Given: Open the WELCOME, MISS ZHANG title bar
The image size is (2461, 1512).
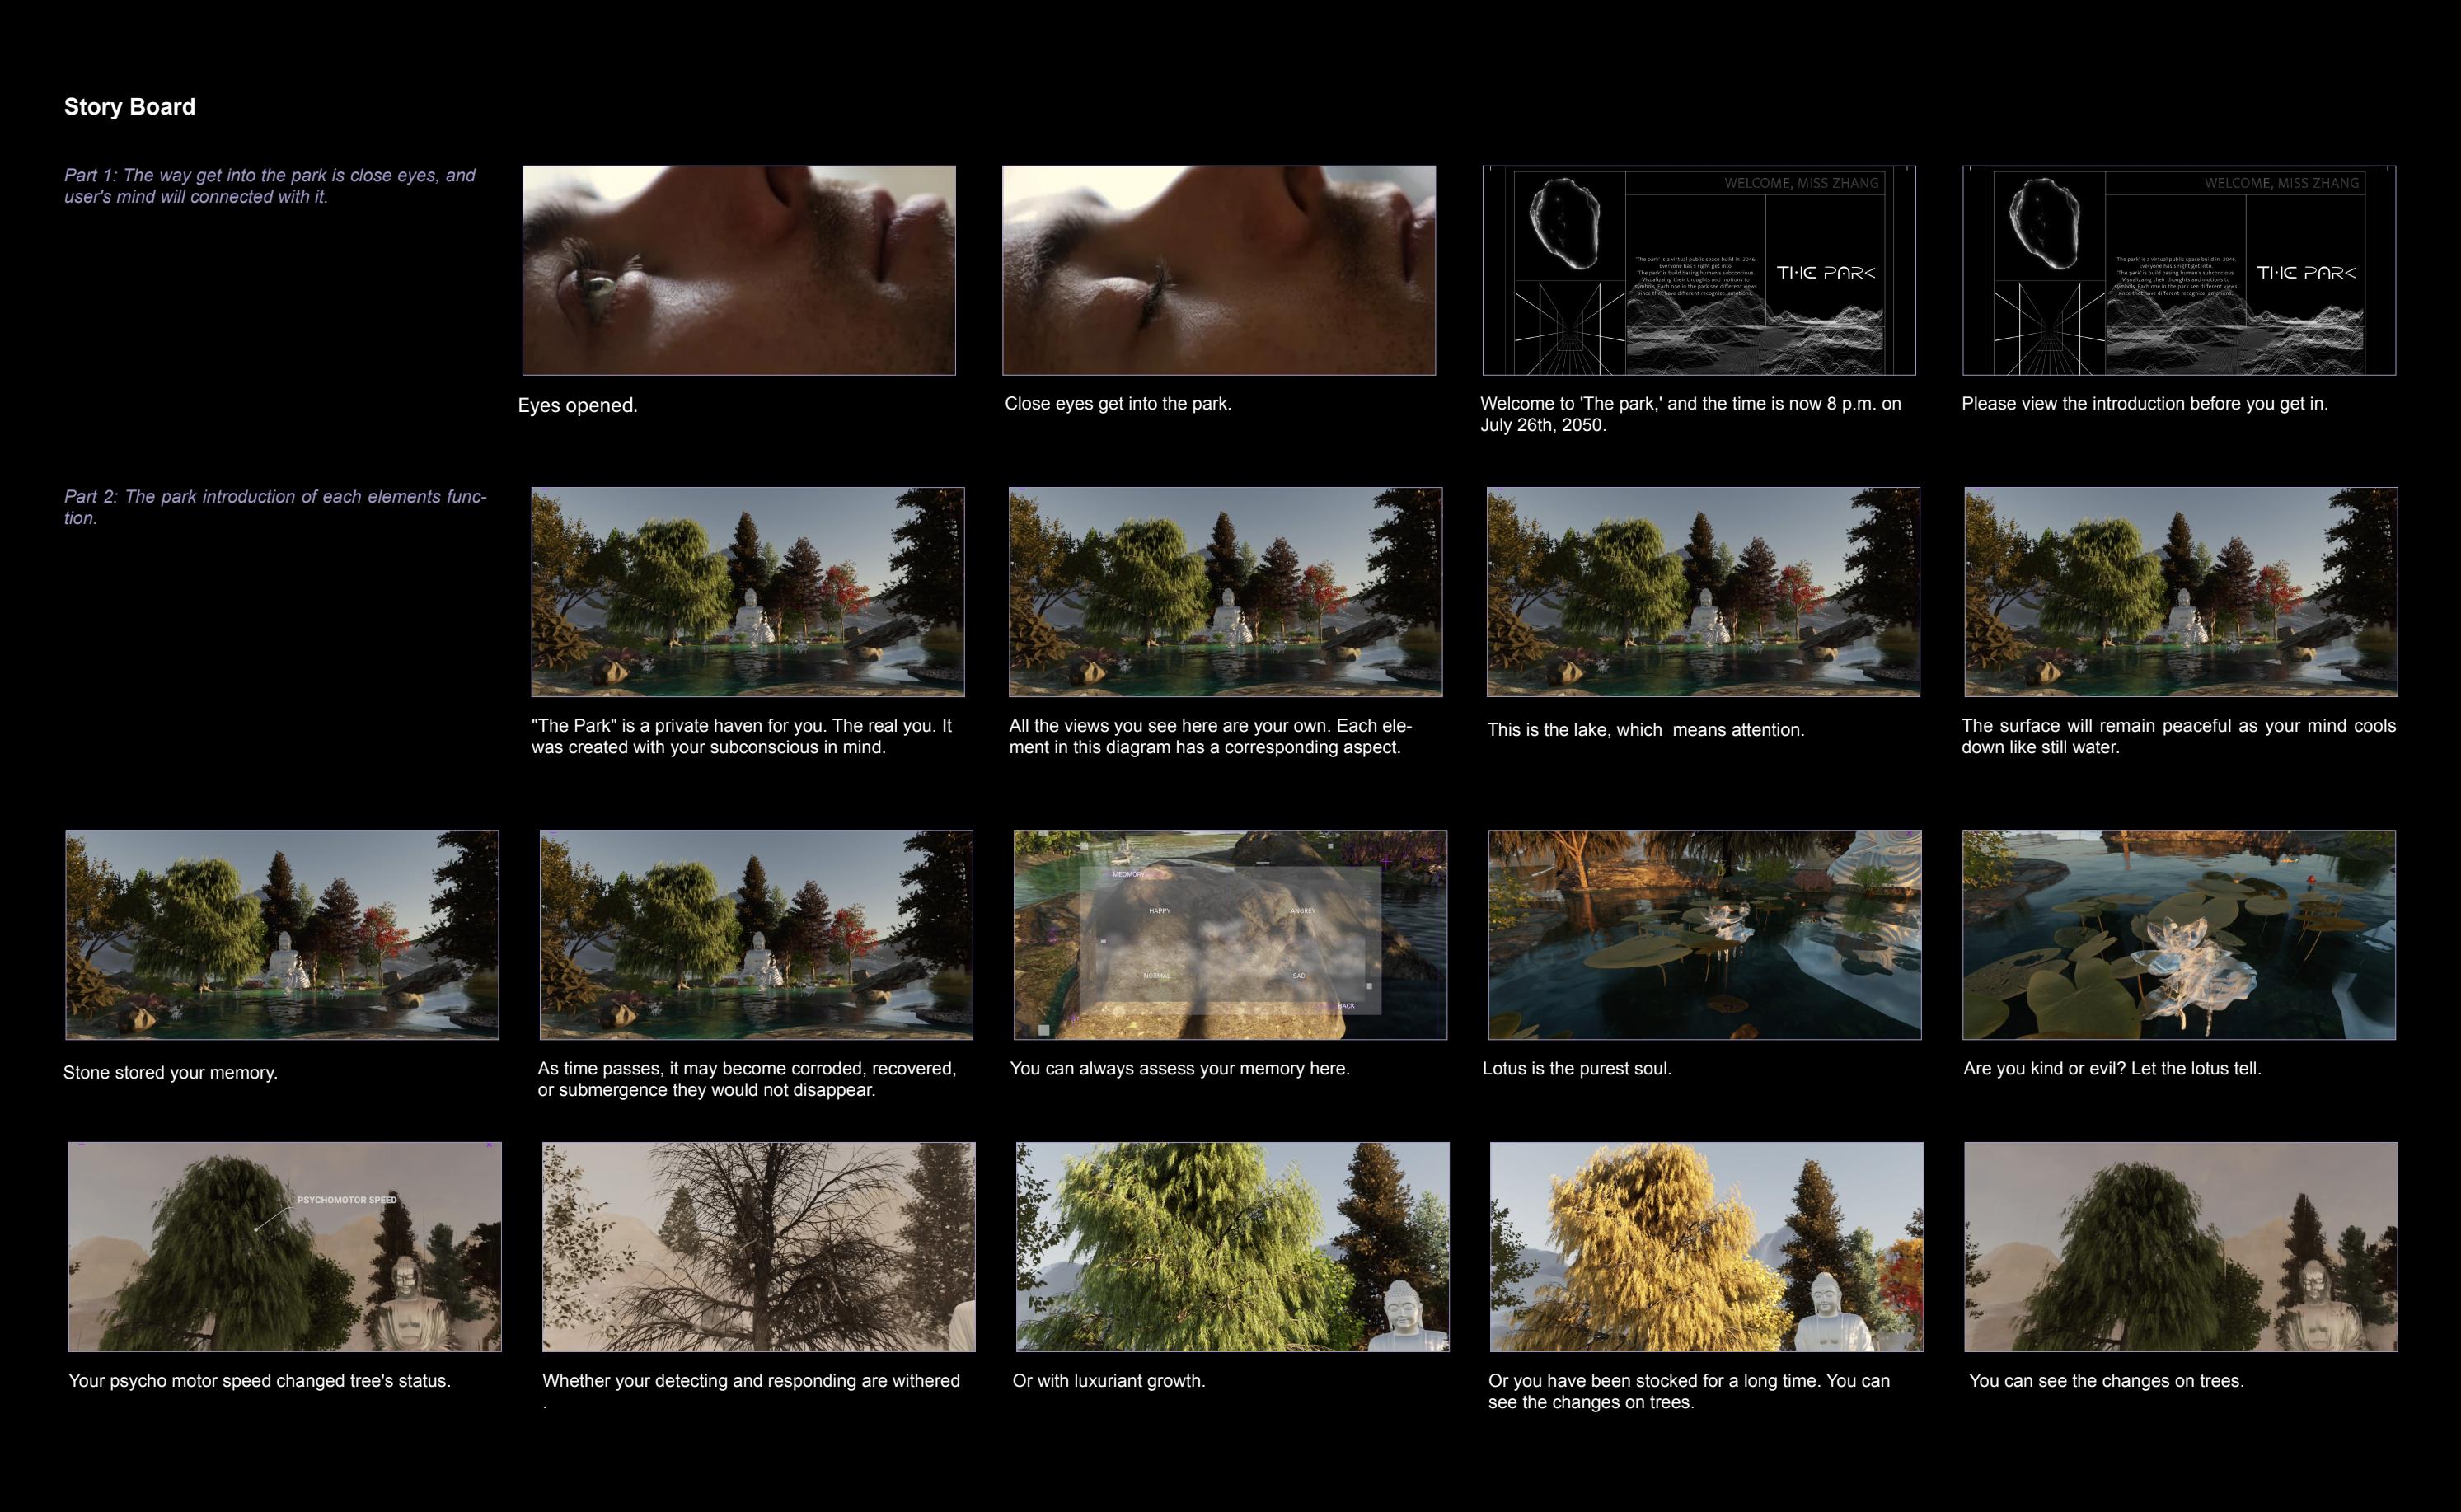Looking at the screenshot, I should point(1802,183).
